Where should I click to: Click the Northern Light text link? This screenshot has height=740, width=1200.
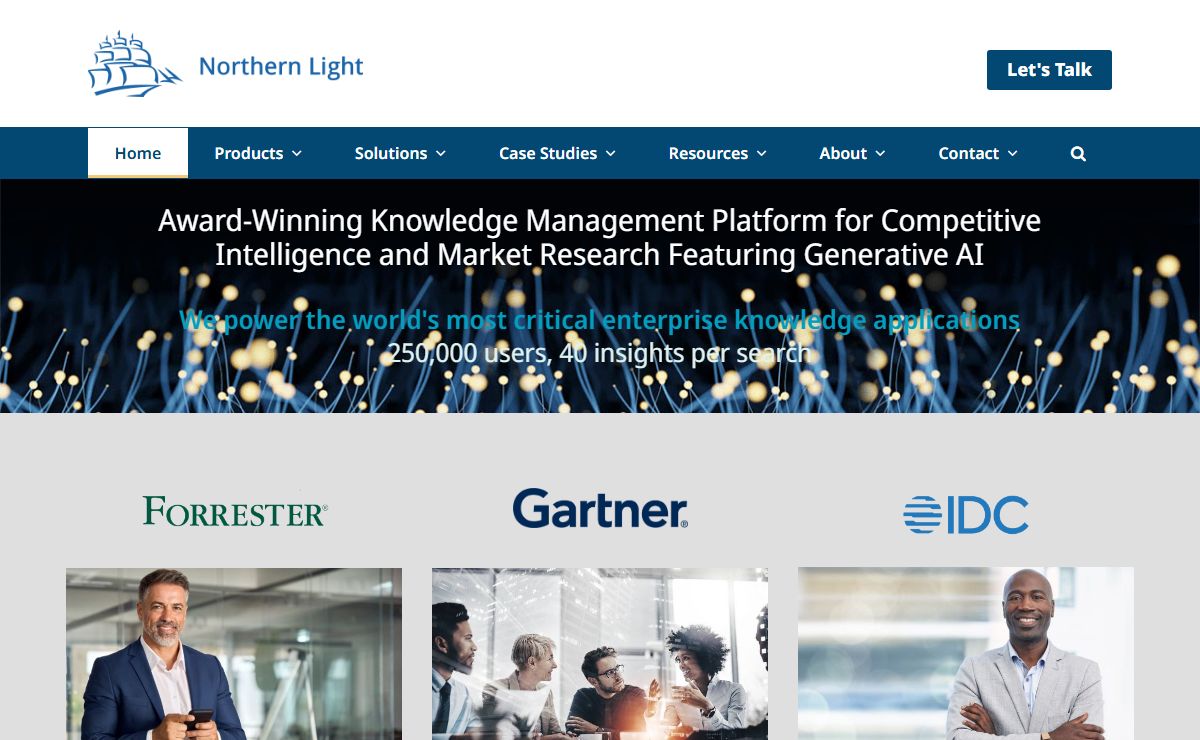(281, 67)
